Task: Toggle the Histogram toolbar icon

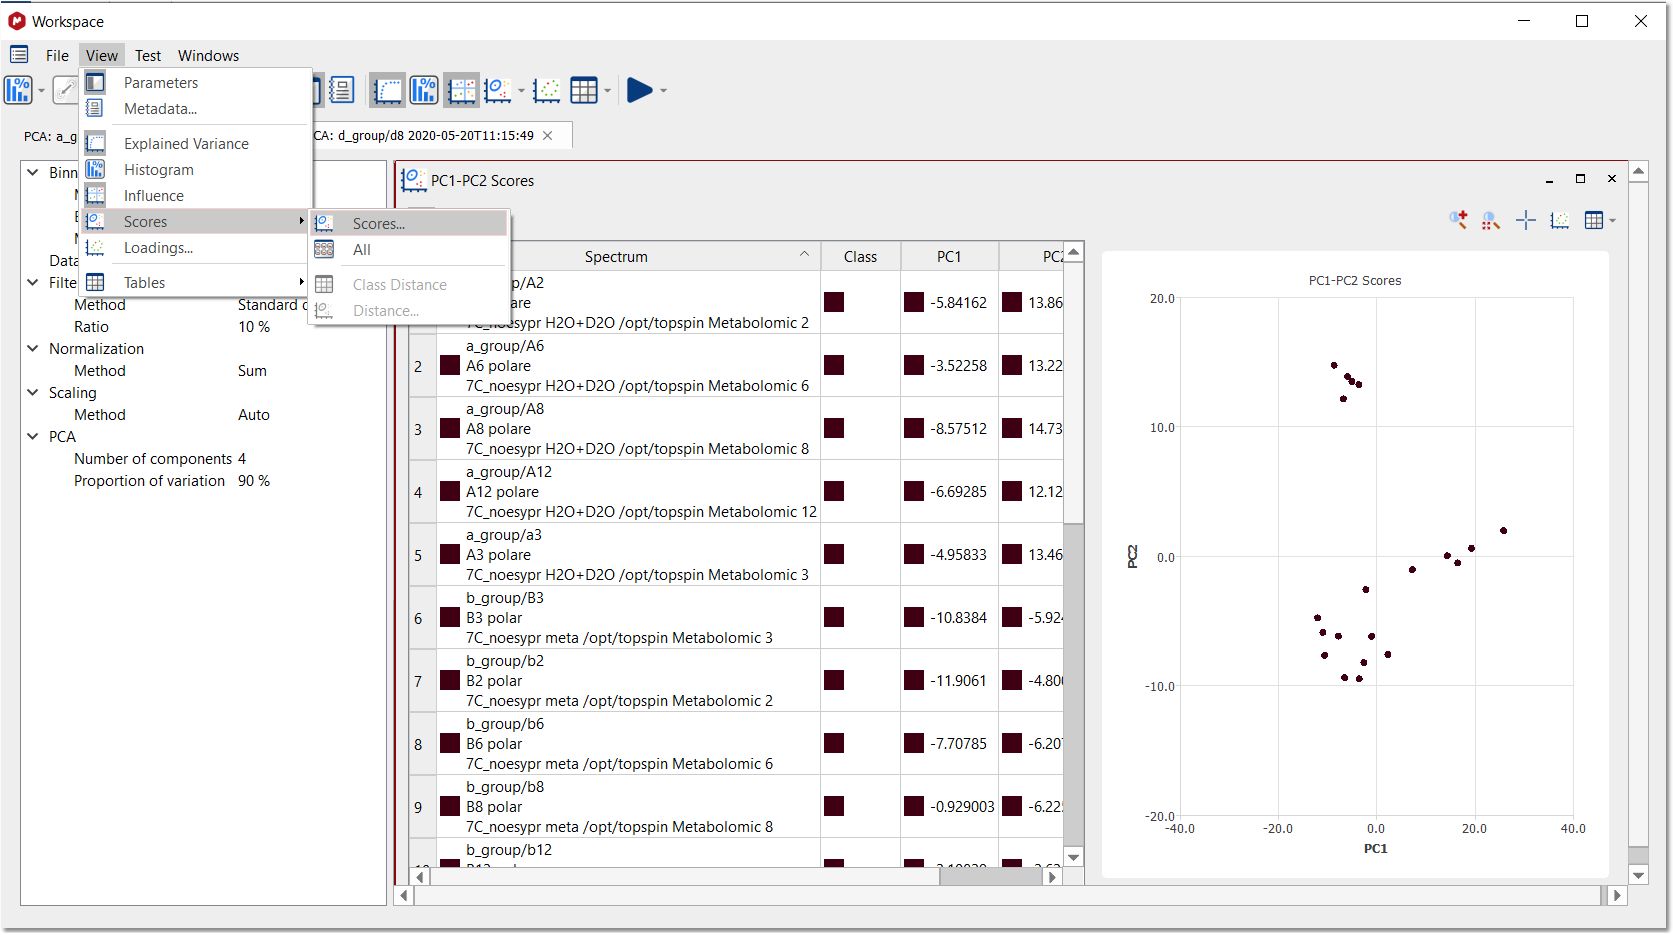Action: click(424, 90)
